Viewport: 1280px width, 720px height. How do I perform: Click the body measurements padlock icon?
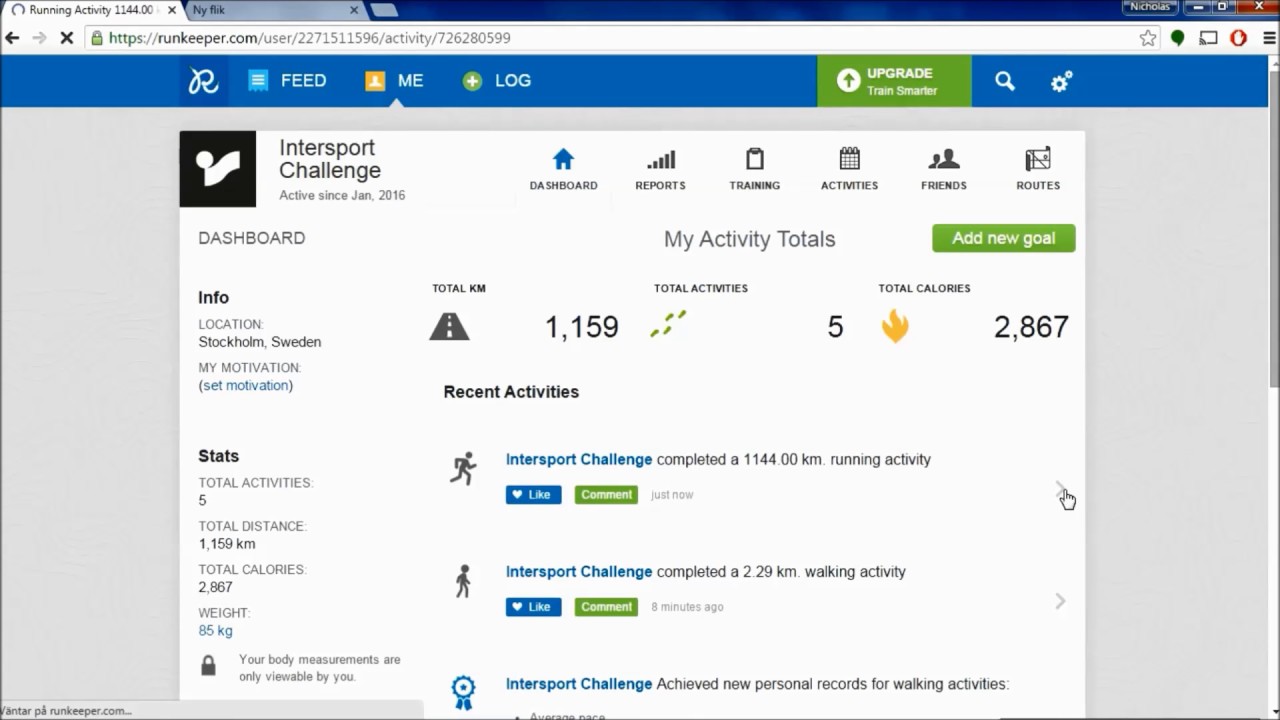click(x=208, y=665)
